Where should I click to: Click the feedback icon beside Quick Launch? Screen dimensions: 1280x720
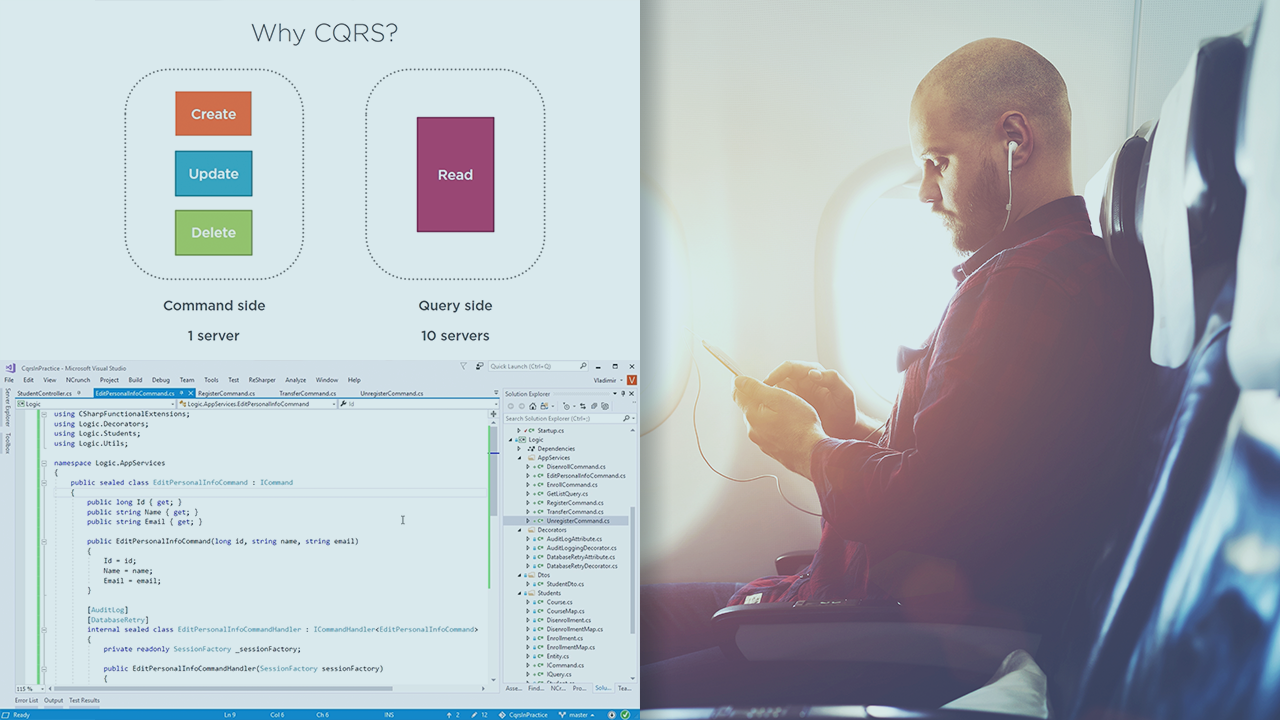479,366
